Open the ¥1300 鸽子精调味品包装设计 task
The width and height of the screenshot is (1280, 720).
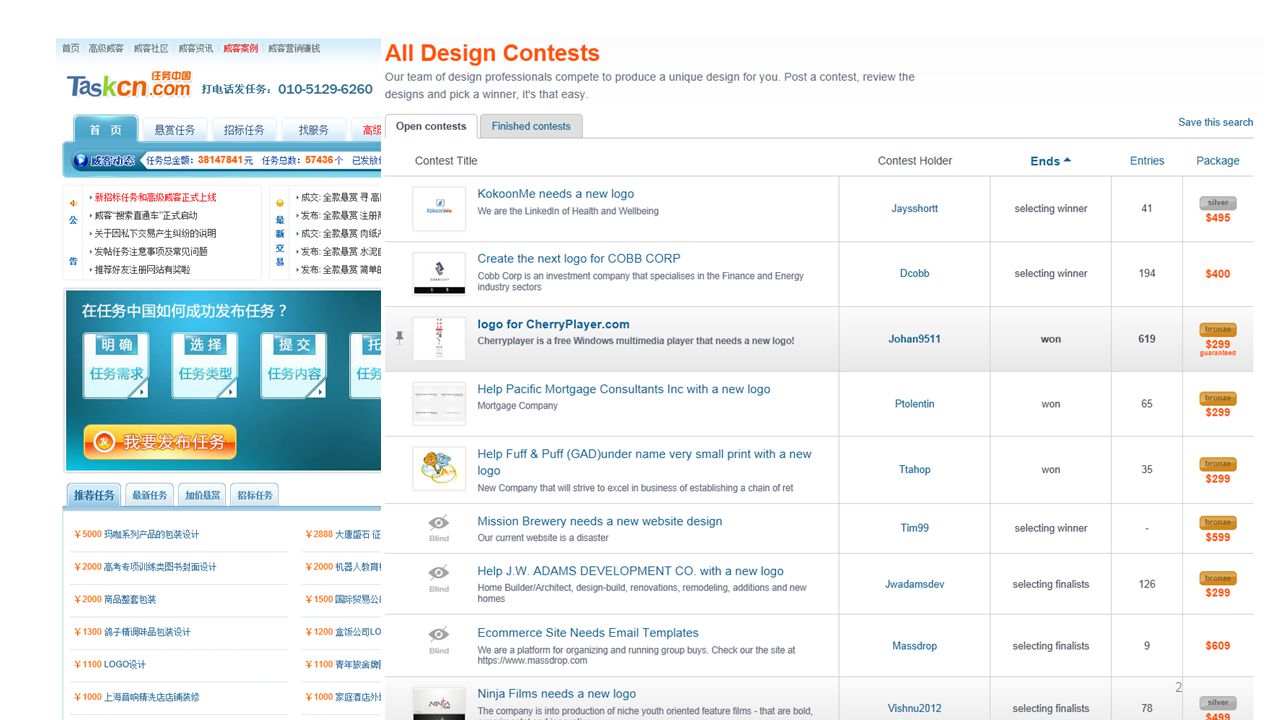(132, 632)
